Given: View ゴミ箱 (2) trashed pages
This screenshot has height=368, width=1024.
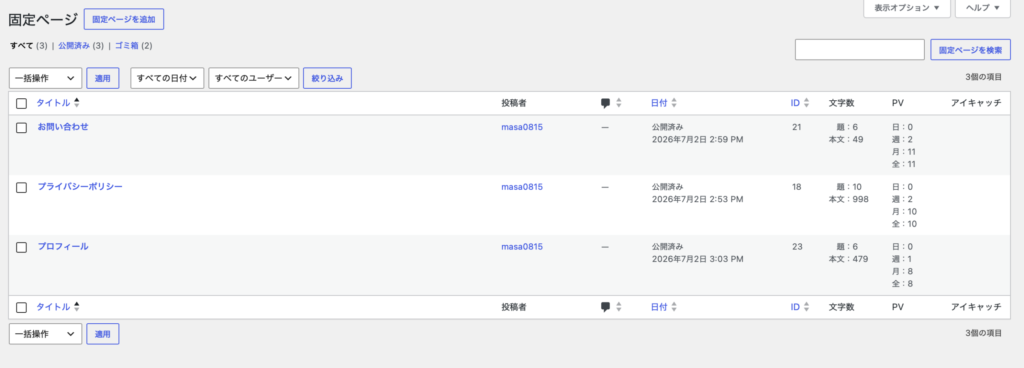Looking at the screenshot, I should [x=134, y=46].
